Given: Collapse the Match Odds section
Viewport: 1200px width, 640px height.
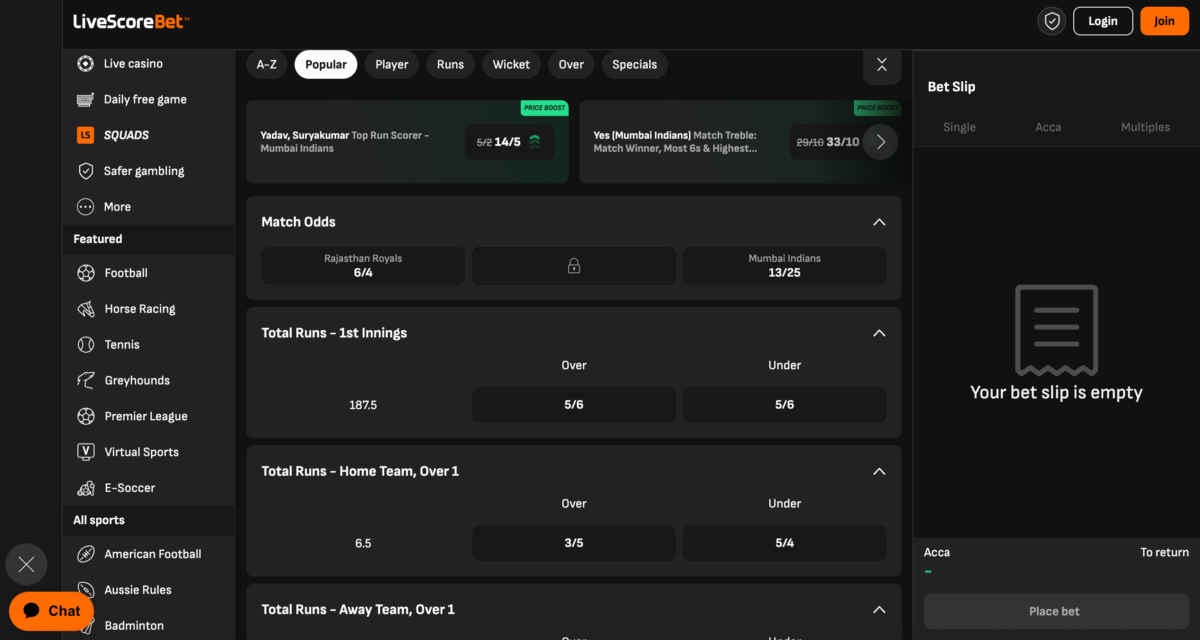Looking at the screenshot, I should 879,222.
